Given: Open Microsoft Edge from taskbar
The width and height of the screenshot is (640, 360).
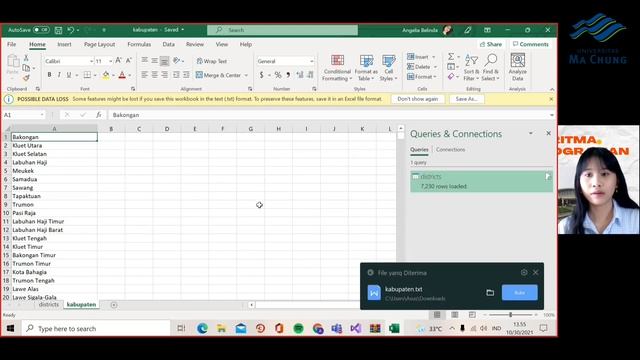Looking at the screenshot, I should (202, 328).
